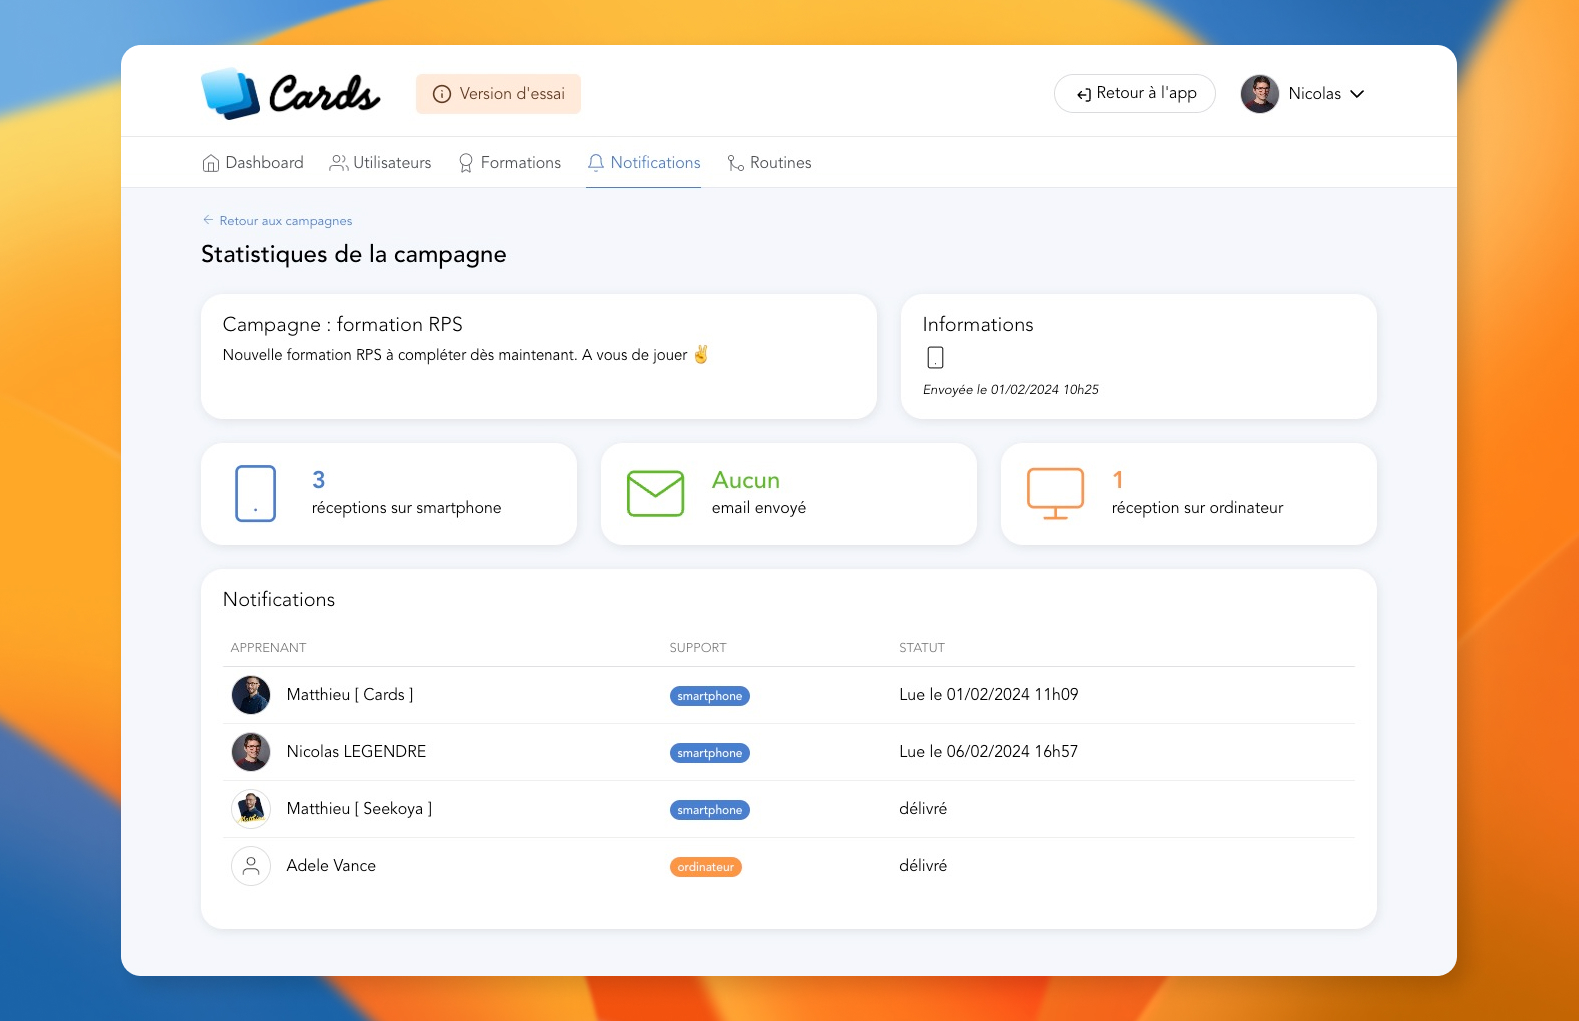
Task: Click status Lue le 01/02/2024 11h09
Action: [x=989, y=695]
